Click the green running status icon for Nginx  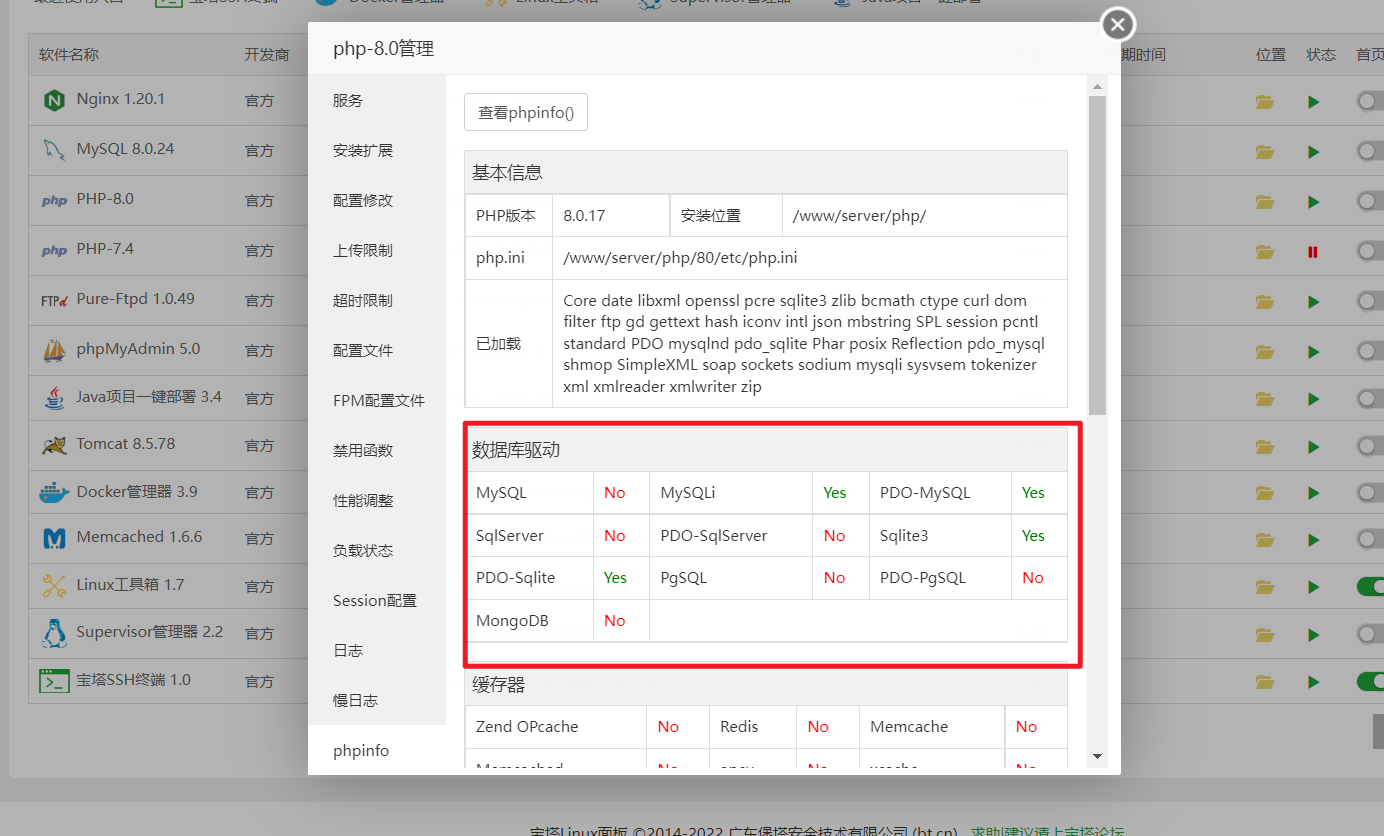(1314, 101)
